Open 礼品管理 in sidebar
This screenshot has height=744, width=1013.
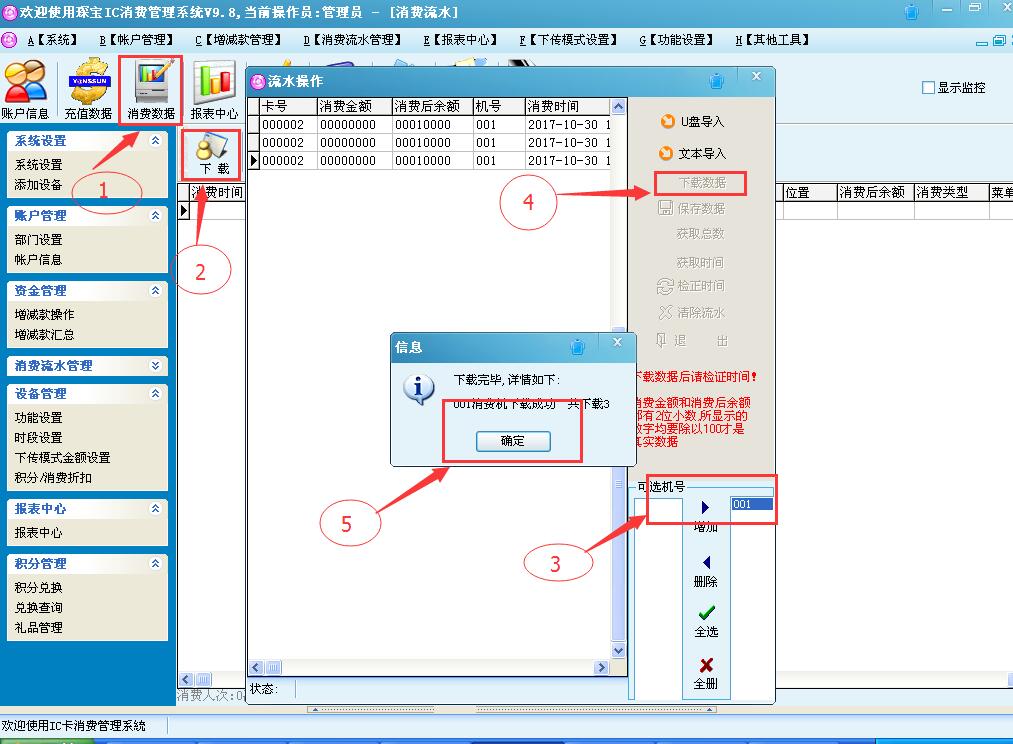pos(39,628)
